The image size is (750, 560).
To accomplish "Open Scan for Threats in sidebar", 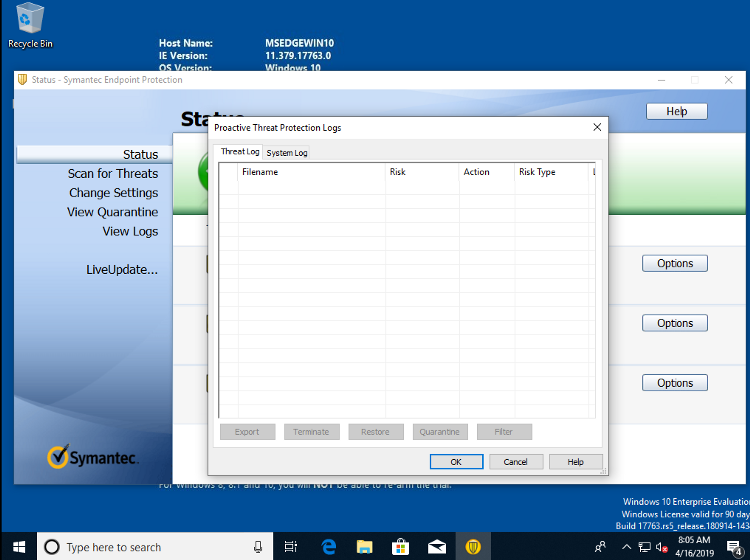I will click(x=113, y=174).
